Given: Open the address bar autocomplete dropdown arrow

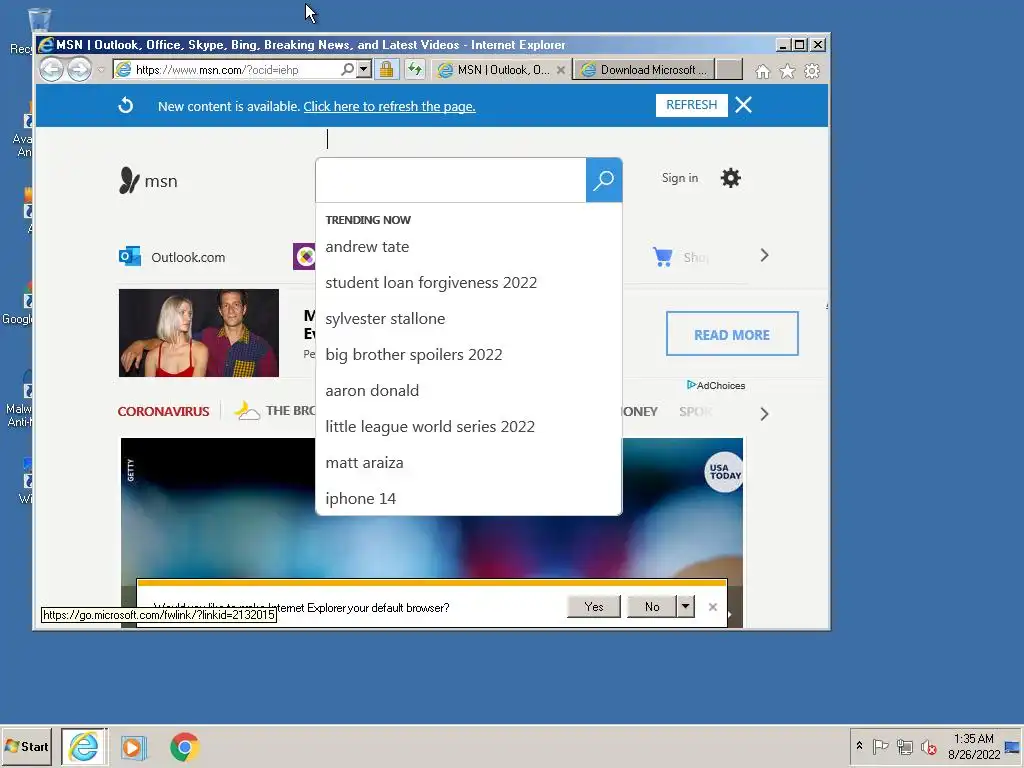Looking at the screenshot, I should pos(364,69).
